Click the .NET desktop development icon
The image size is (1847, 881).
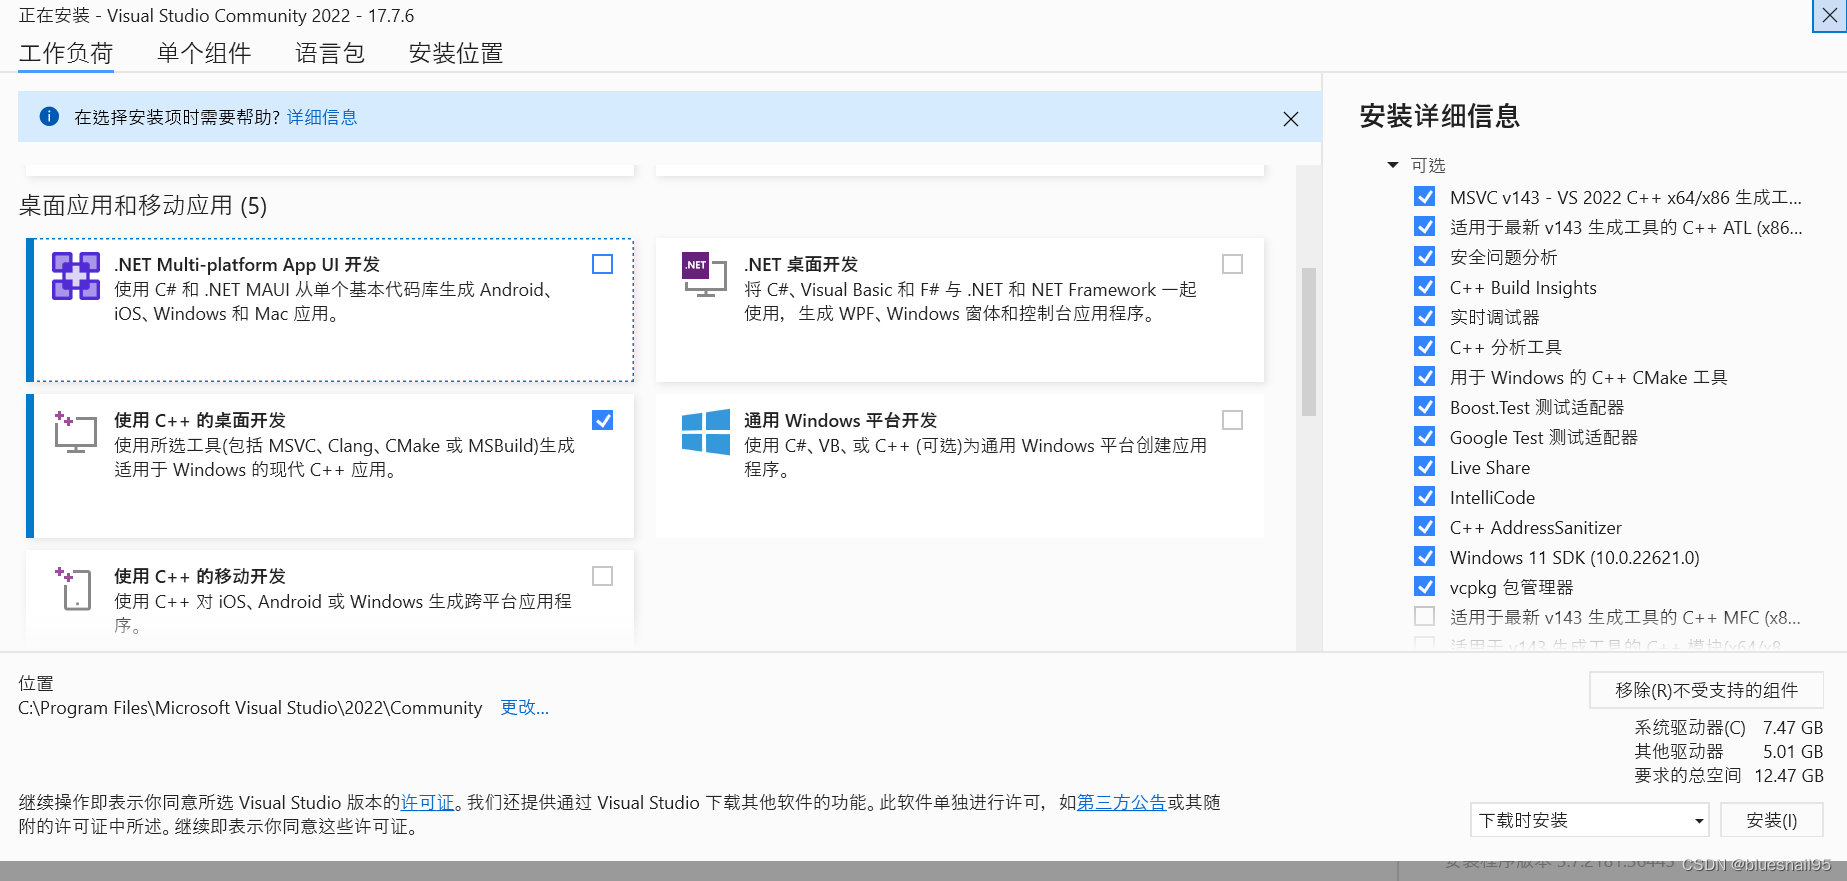[x=704, y=275]
